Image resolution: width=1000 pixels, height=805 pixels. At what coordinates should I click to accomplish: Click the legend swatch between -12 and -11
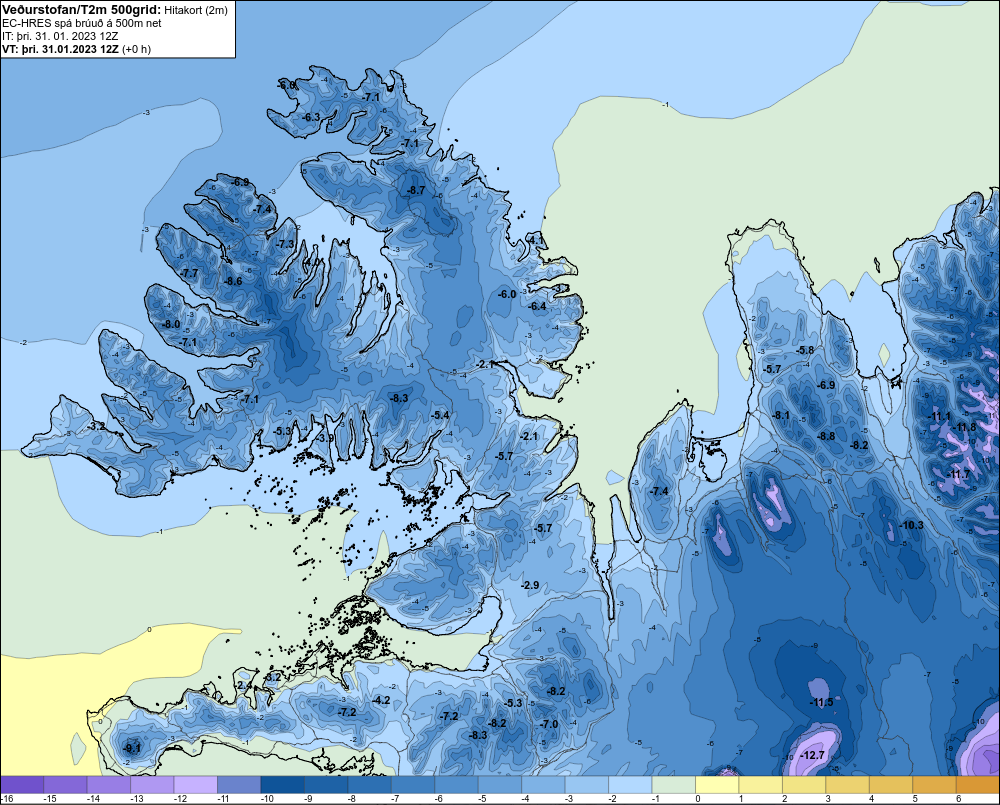click(x=196, y=785)
